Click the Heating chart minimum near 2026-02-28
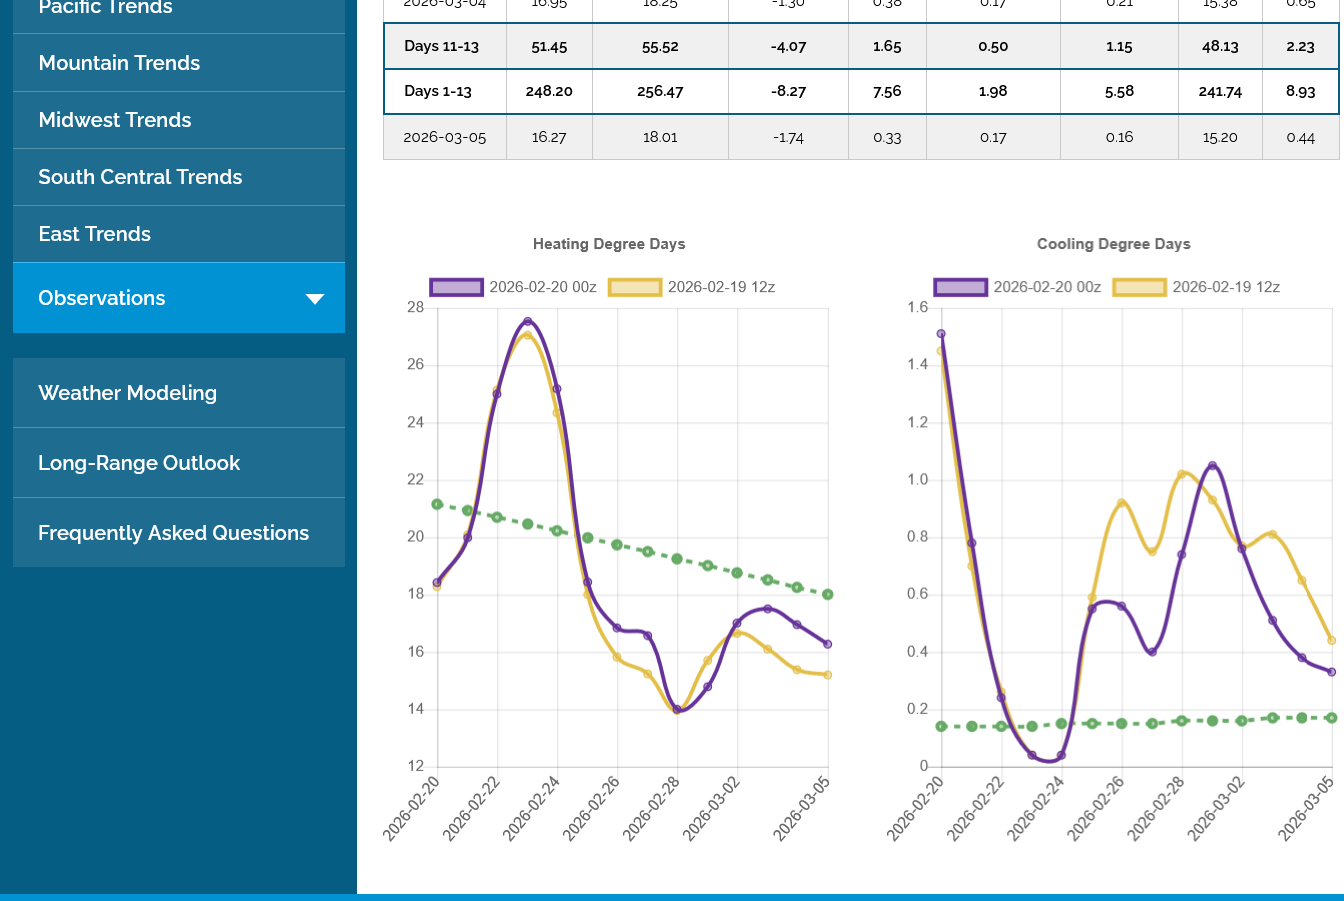The image size is (1344, 901). pos(677,709)
